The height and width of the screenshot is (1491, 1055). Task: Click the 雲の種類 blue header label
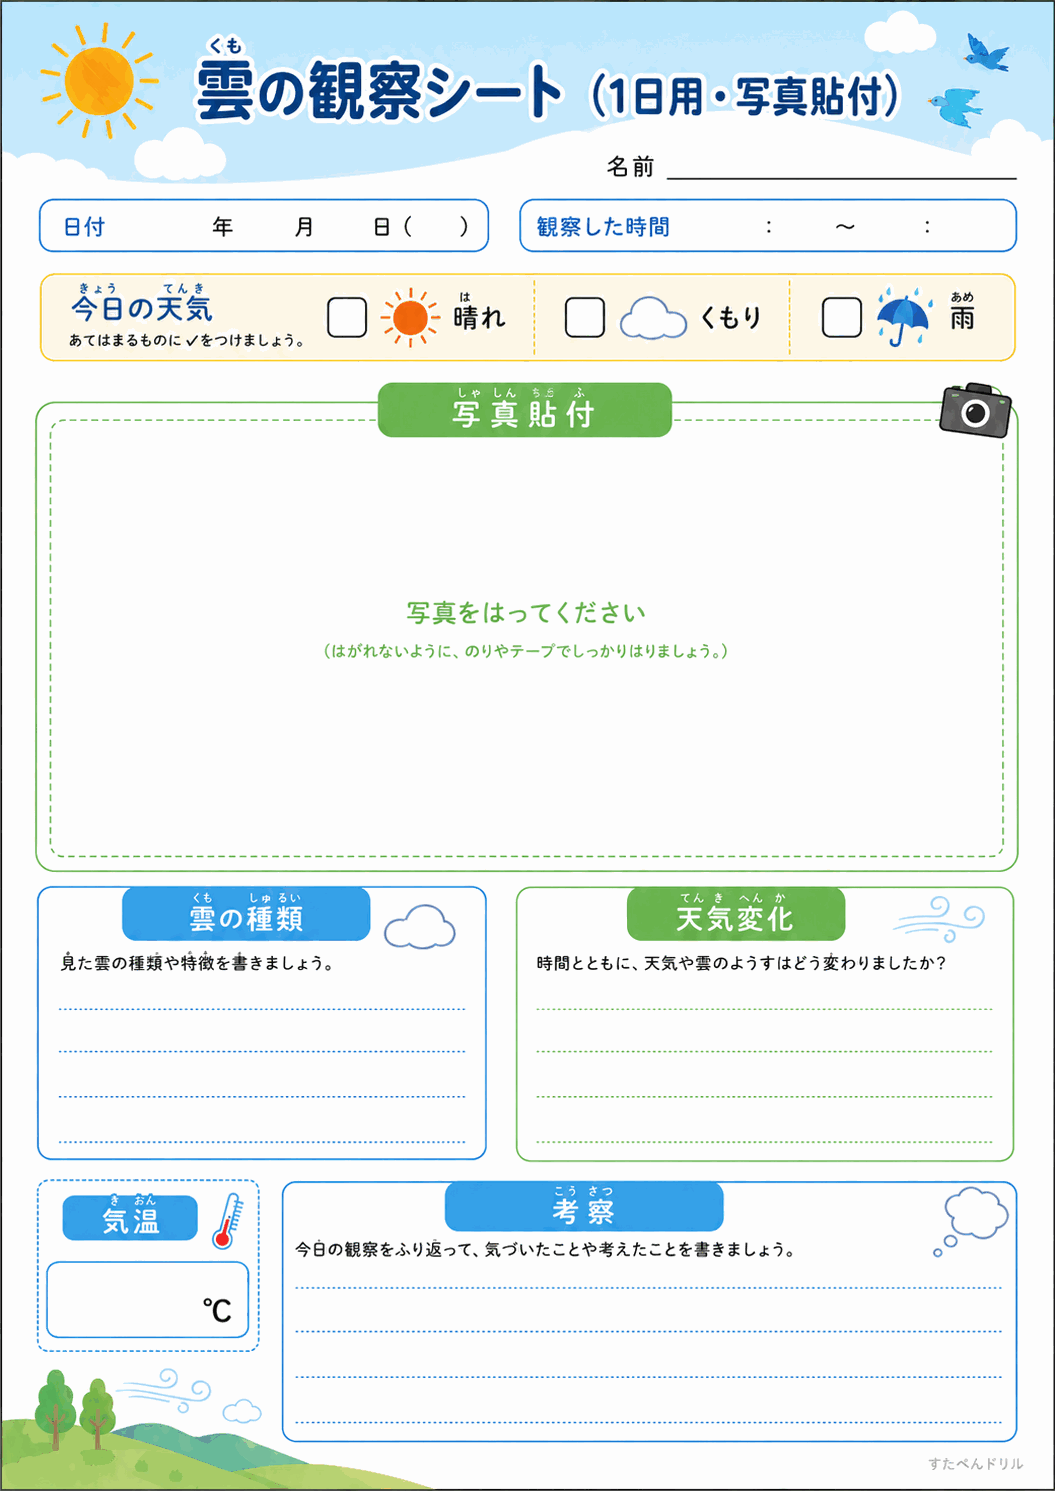(246, 914)
